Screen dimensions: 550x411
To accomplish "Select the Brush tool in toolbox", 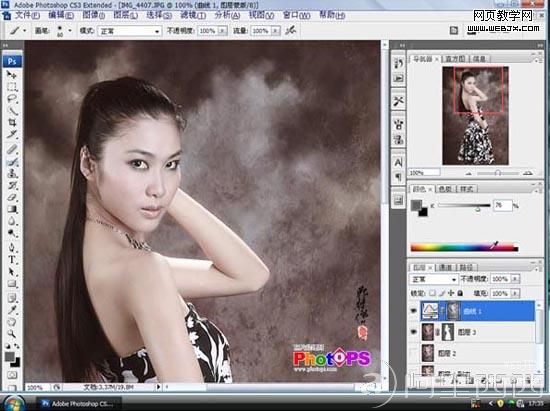I will pyautogui.click(x=12, y=162).
